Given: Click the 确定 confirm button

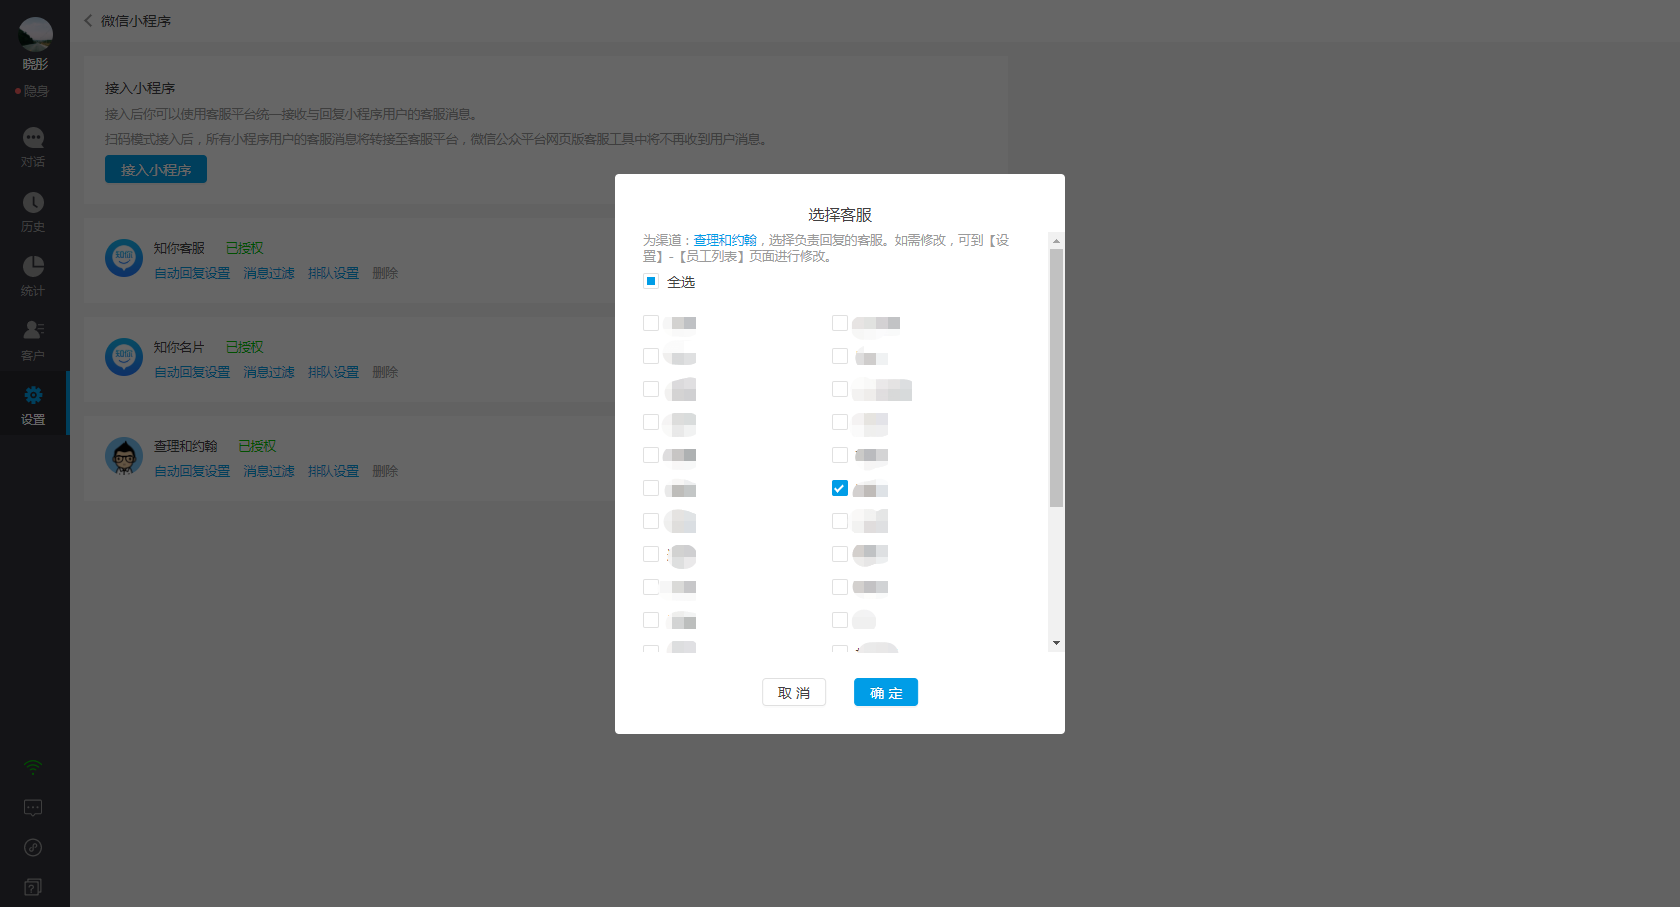Looking at the screenshot, I should [x=885, y=692].
